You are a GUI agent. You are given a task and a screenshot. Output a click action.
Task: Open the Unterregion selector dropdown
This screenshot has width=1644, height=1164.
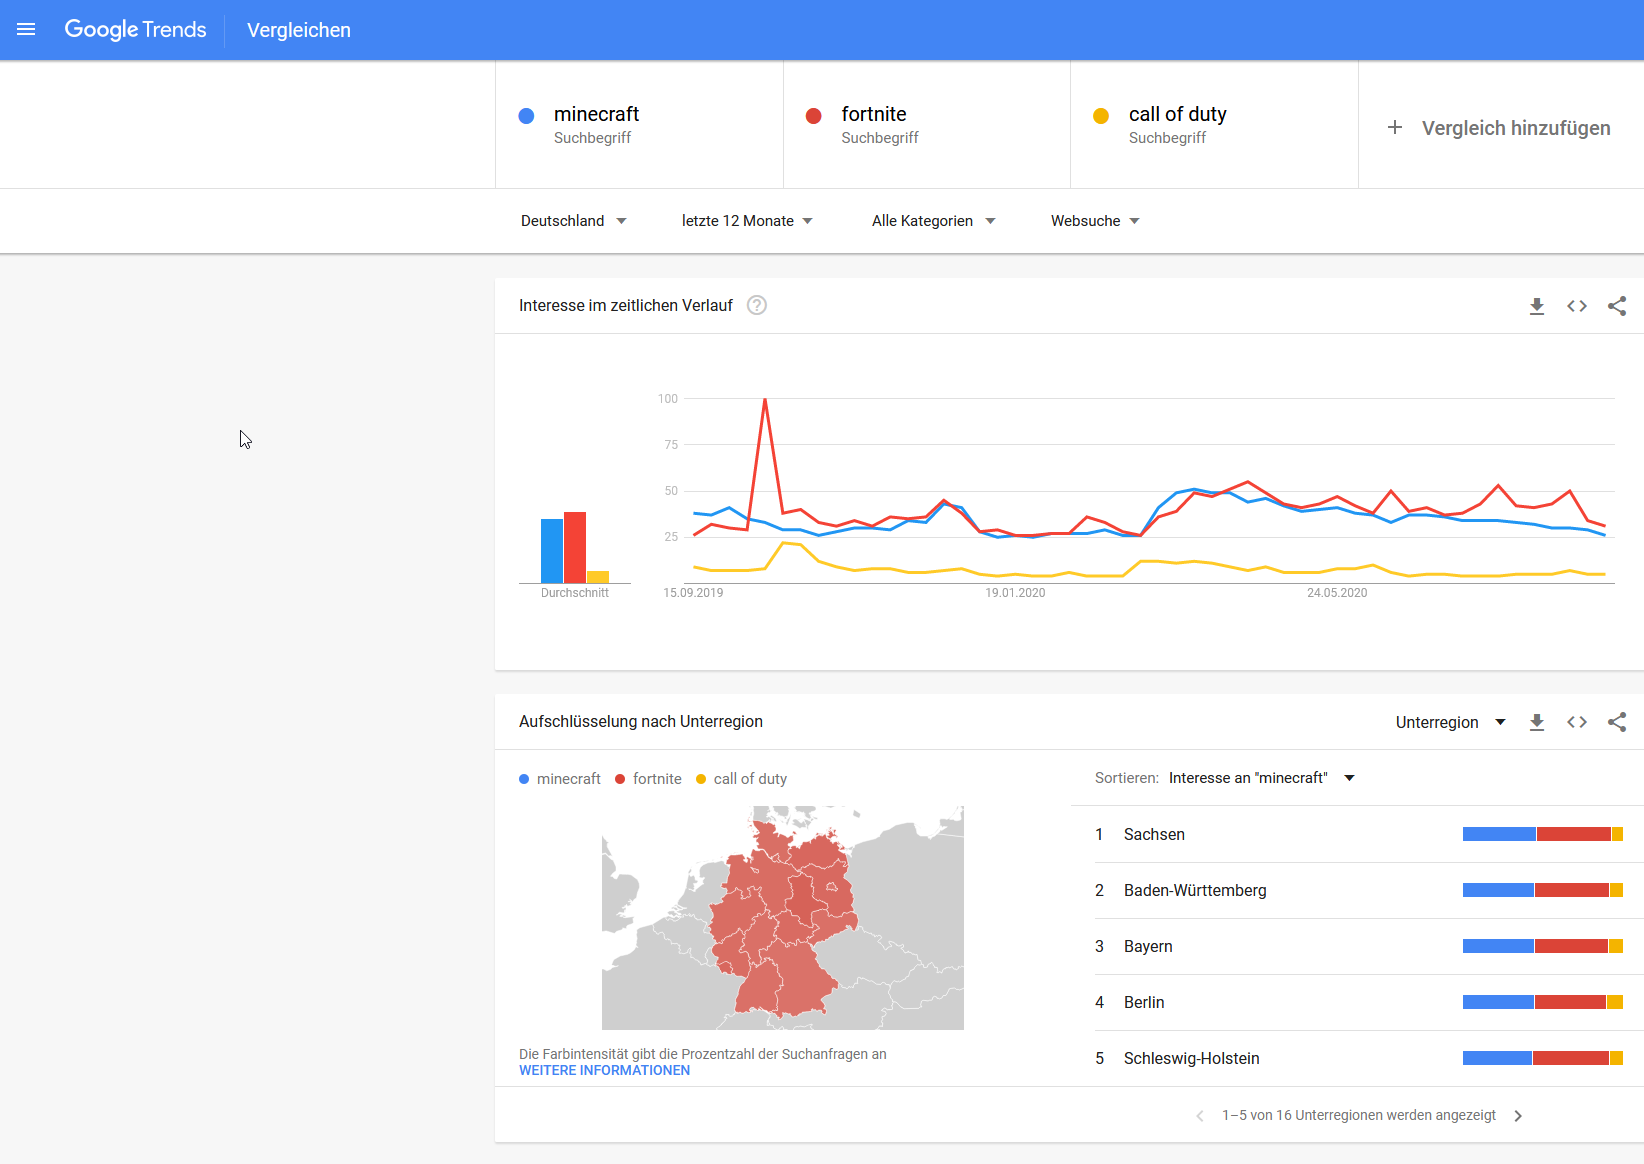(1450, 722)
